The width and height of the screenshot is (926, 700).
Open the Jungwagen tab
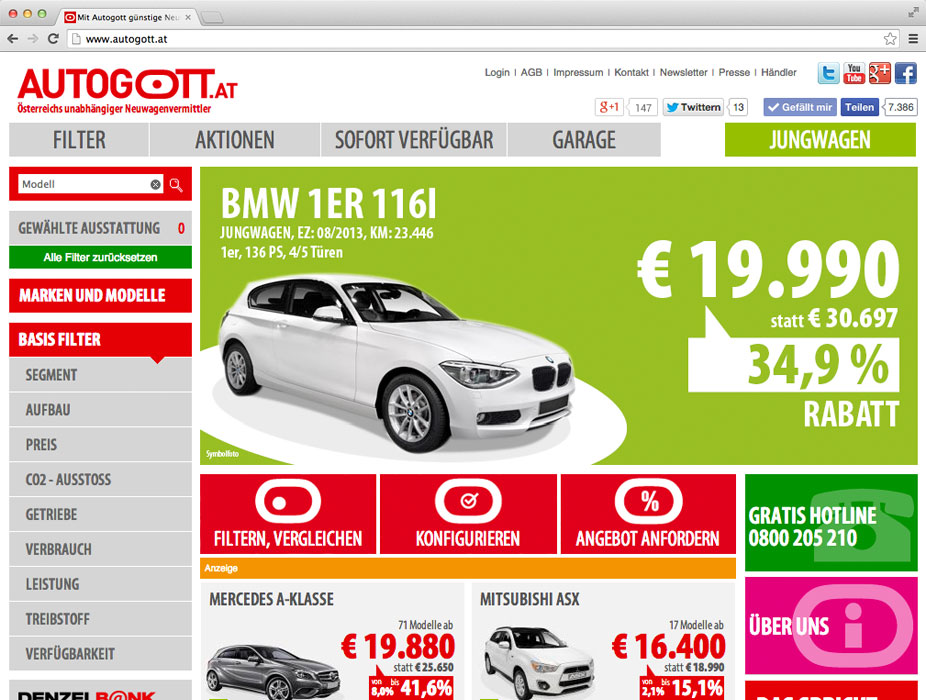[819, 140]
